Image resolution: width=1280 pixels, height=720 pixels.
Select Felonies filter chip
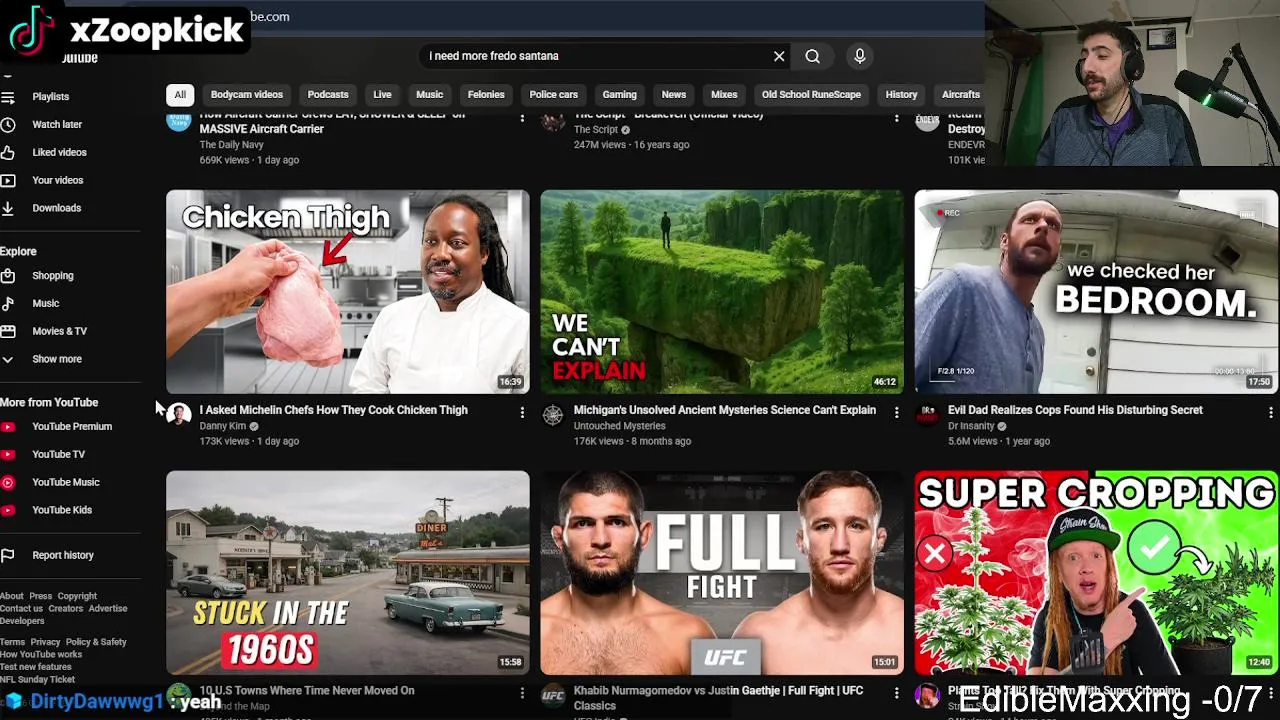click(486, 95)
